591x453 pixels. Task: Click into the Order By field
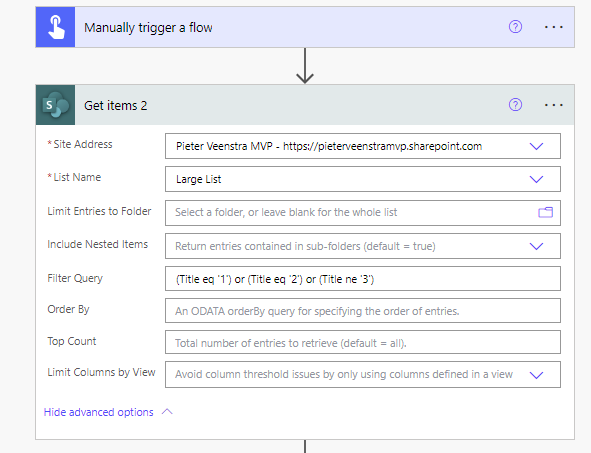click(x=363, y=311)
